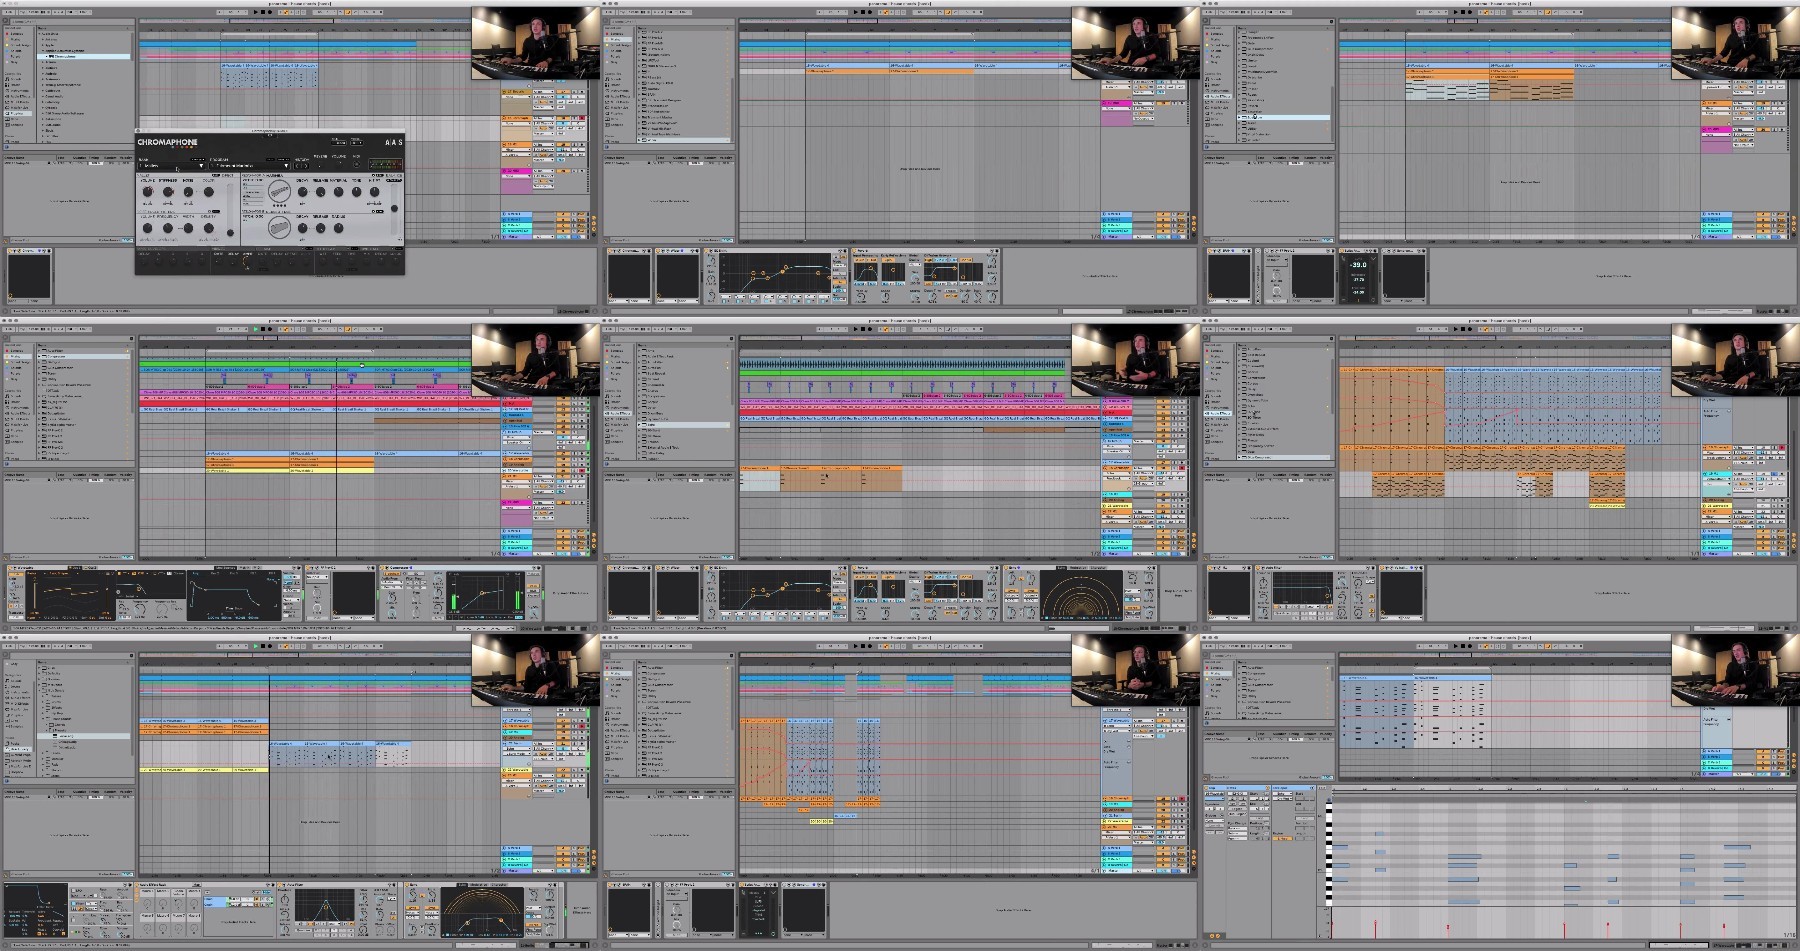Open the Chromaphone Program dropdown
This screenshot has height=951, width=1800.
tap(248, 166)
